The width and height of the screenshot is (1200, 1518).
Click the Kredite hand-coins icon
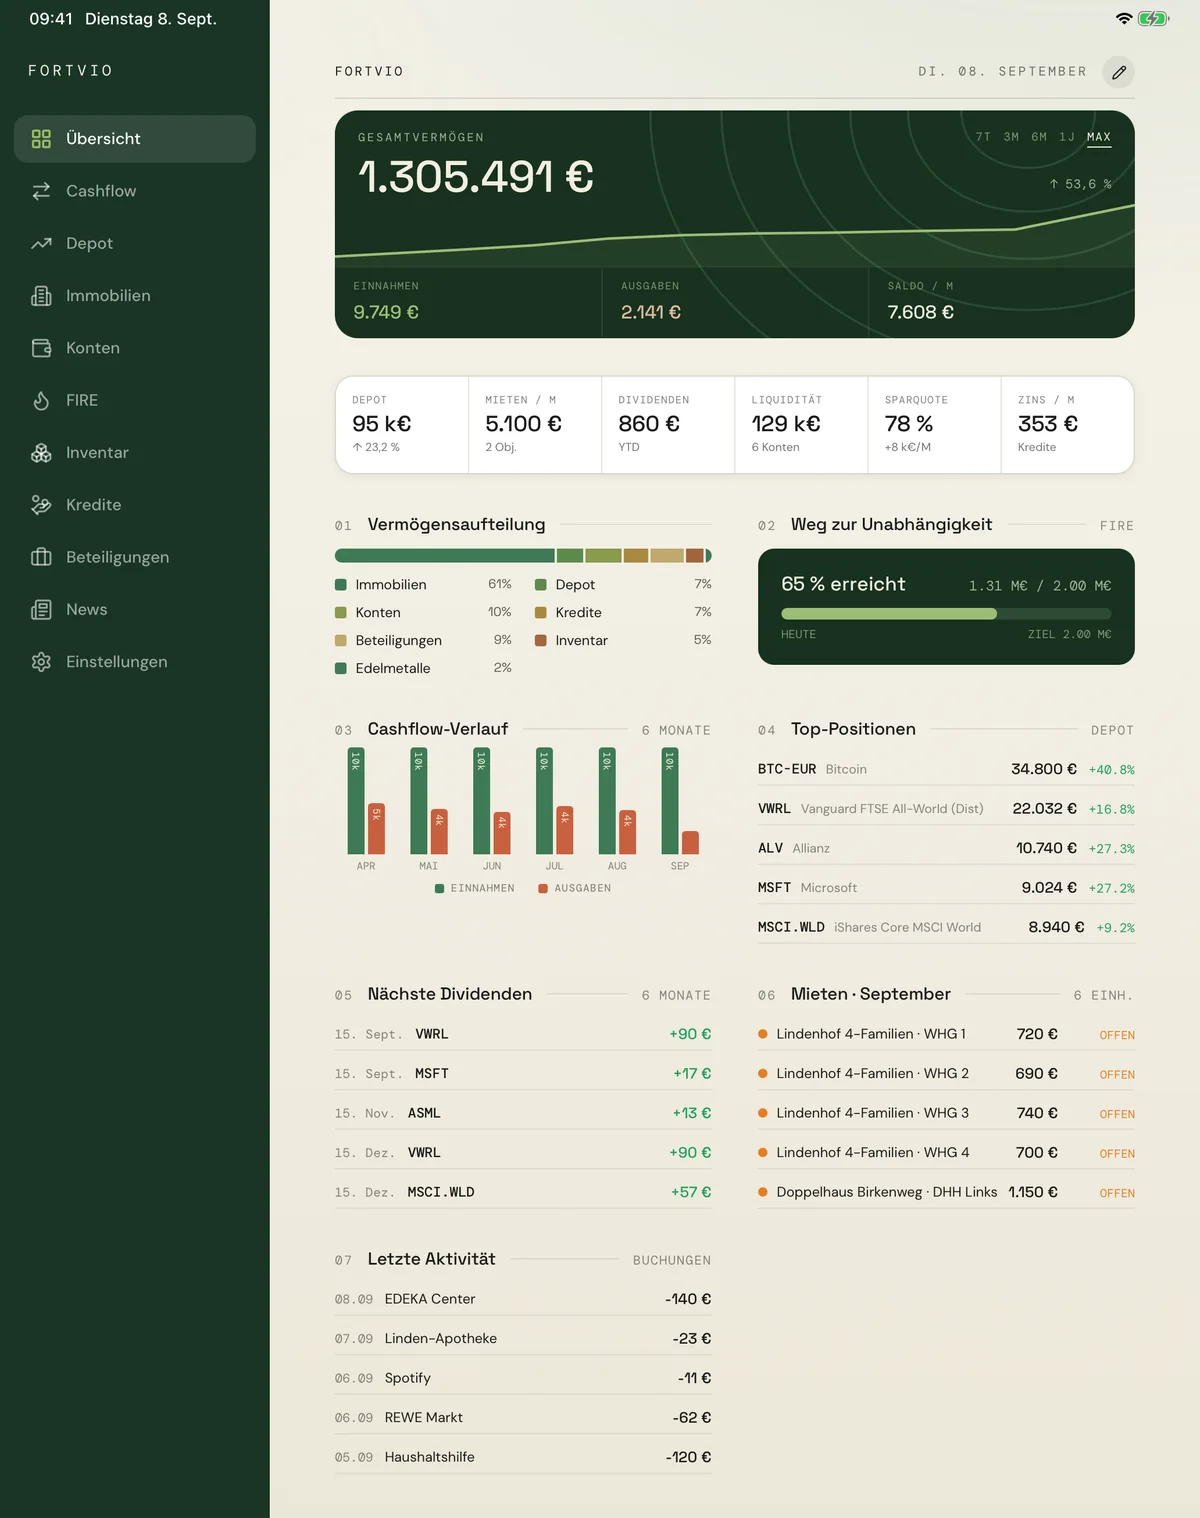(x=41, y=505)
